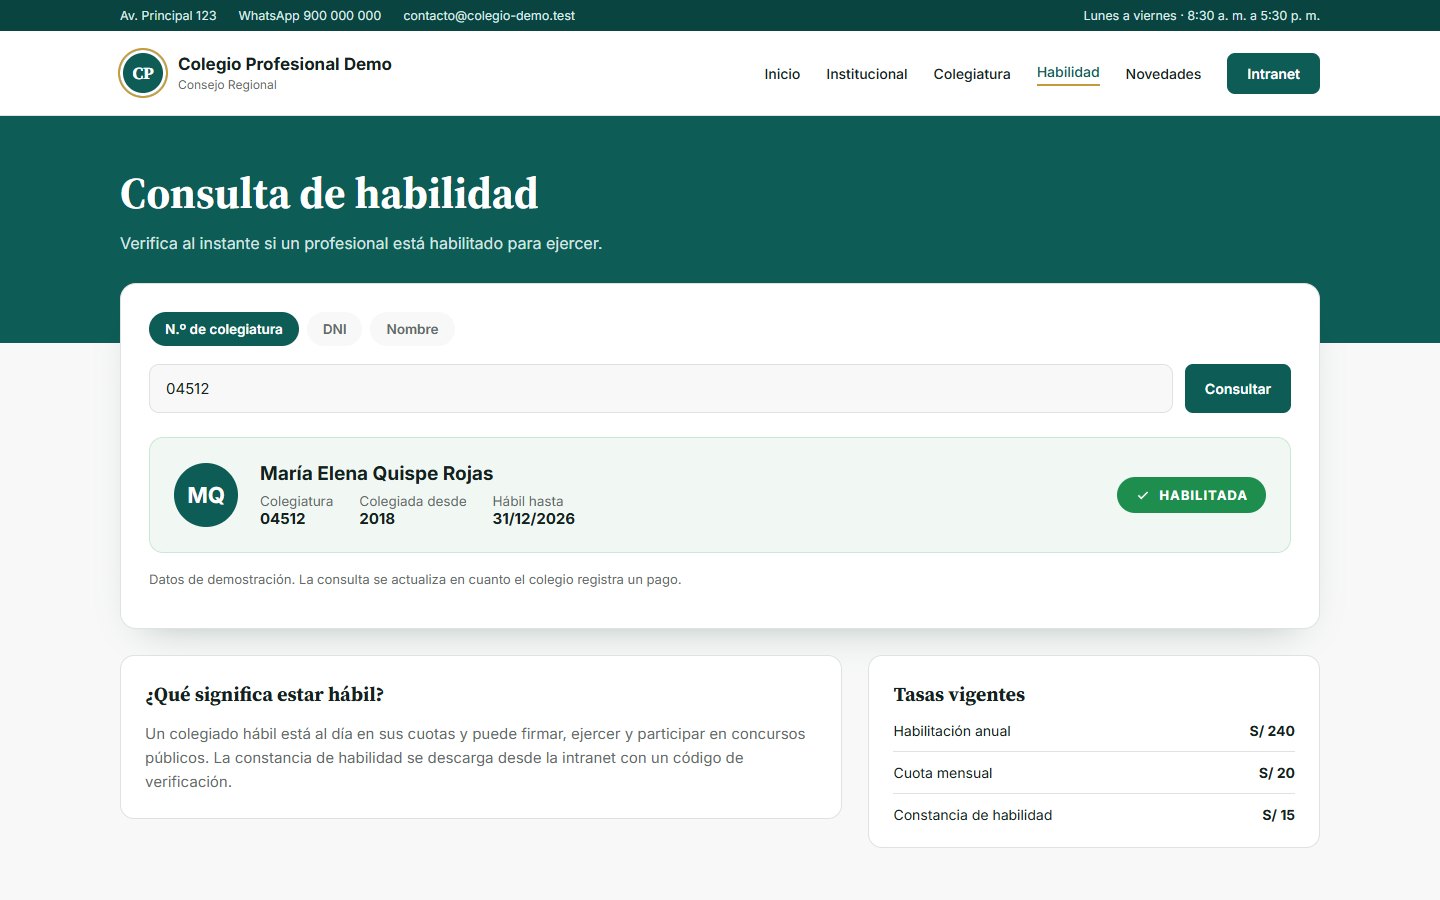Click the Intranet button
This screenshot has height=900, width=1440.
[1273, 74]
